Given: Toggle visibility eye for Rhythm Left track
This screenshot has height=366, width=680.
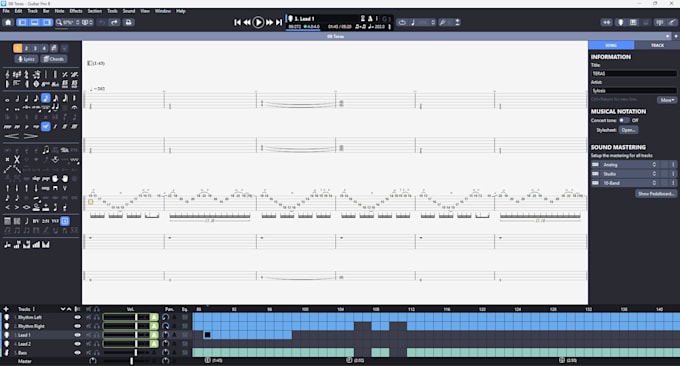Looking at the screenshot, I should click(x=78, y=317).
